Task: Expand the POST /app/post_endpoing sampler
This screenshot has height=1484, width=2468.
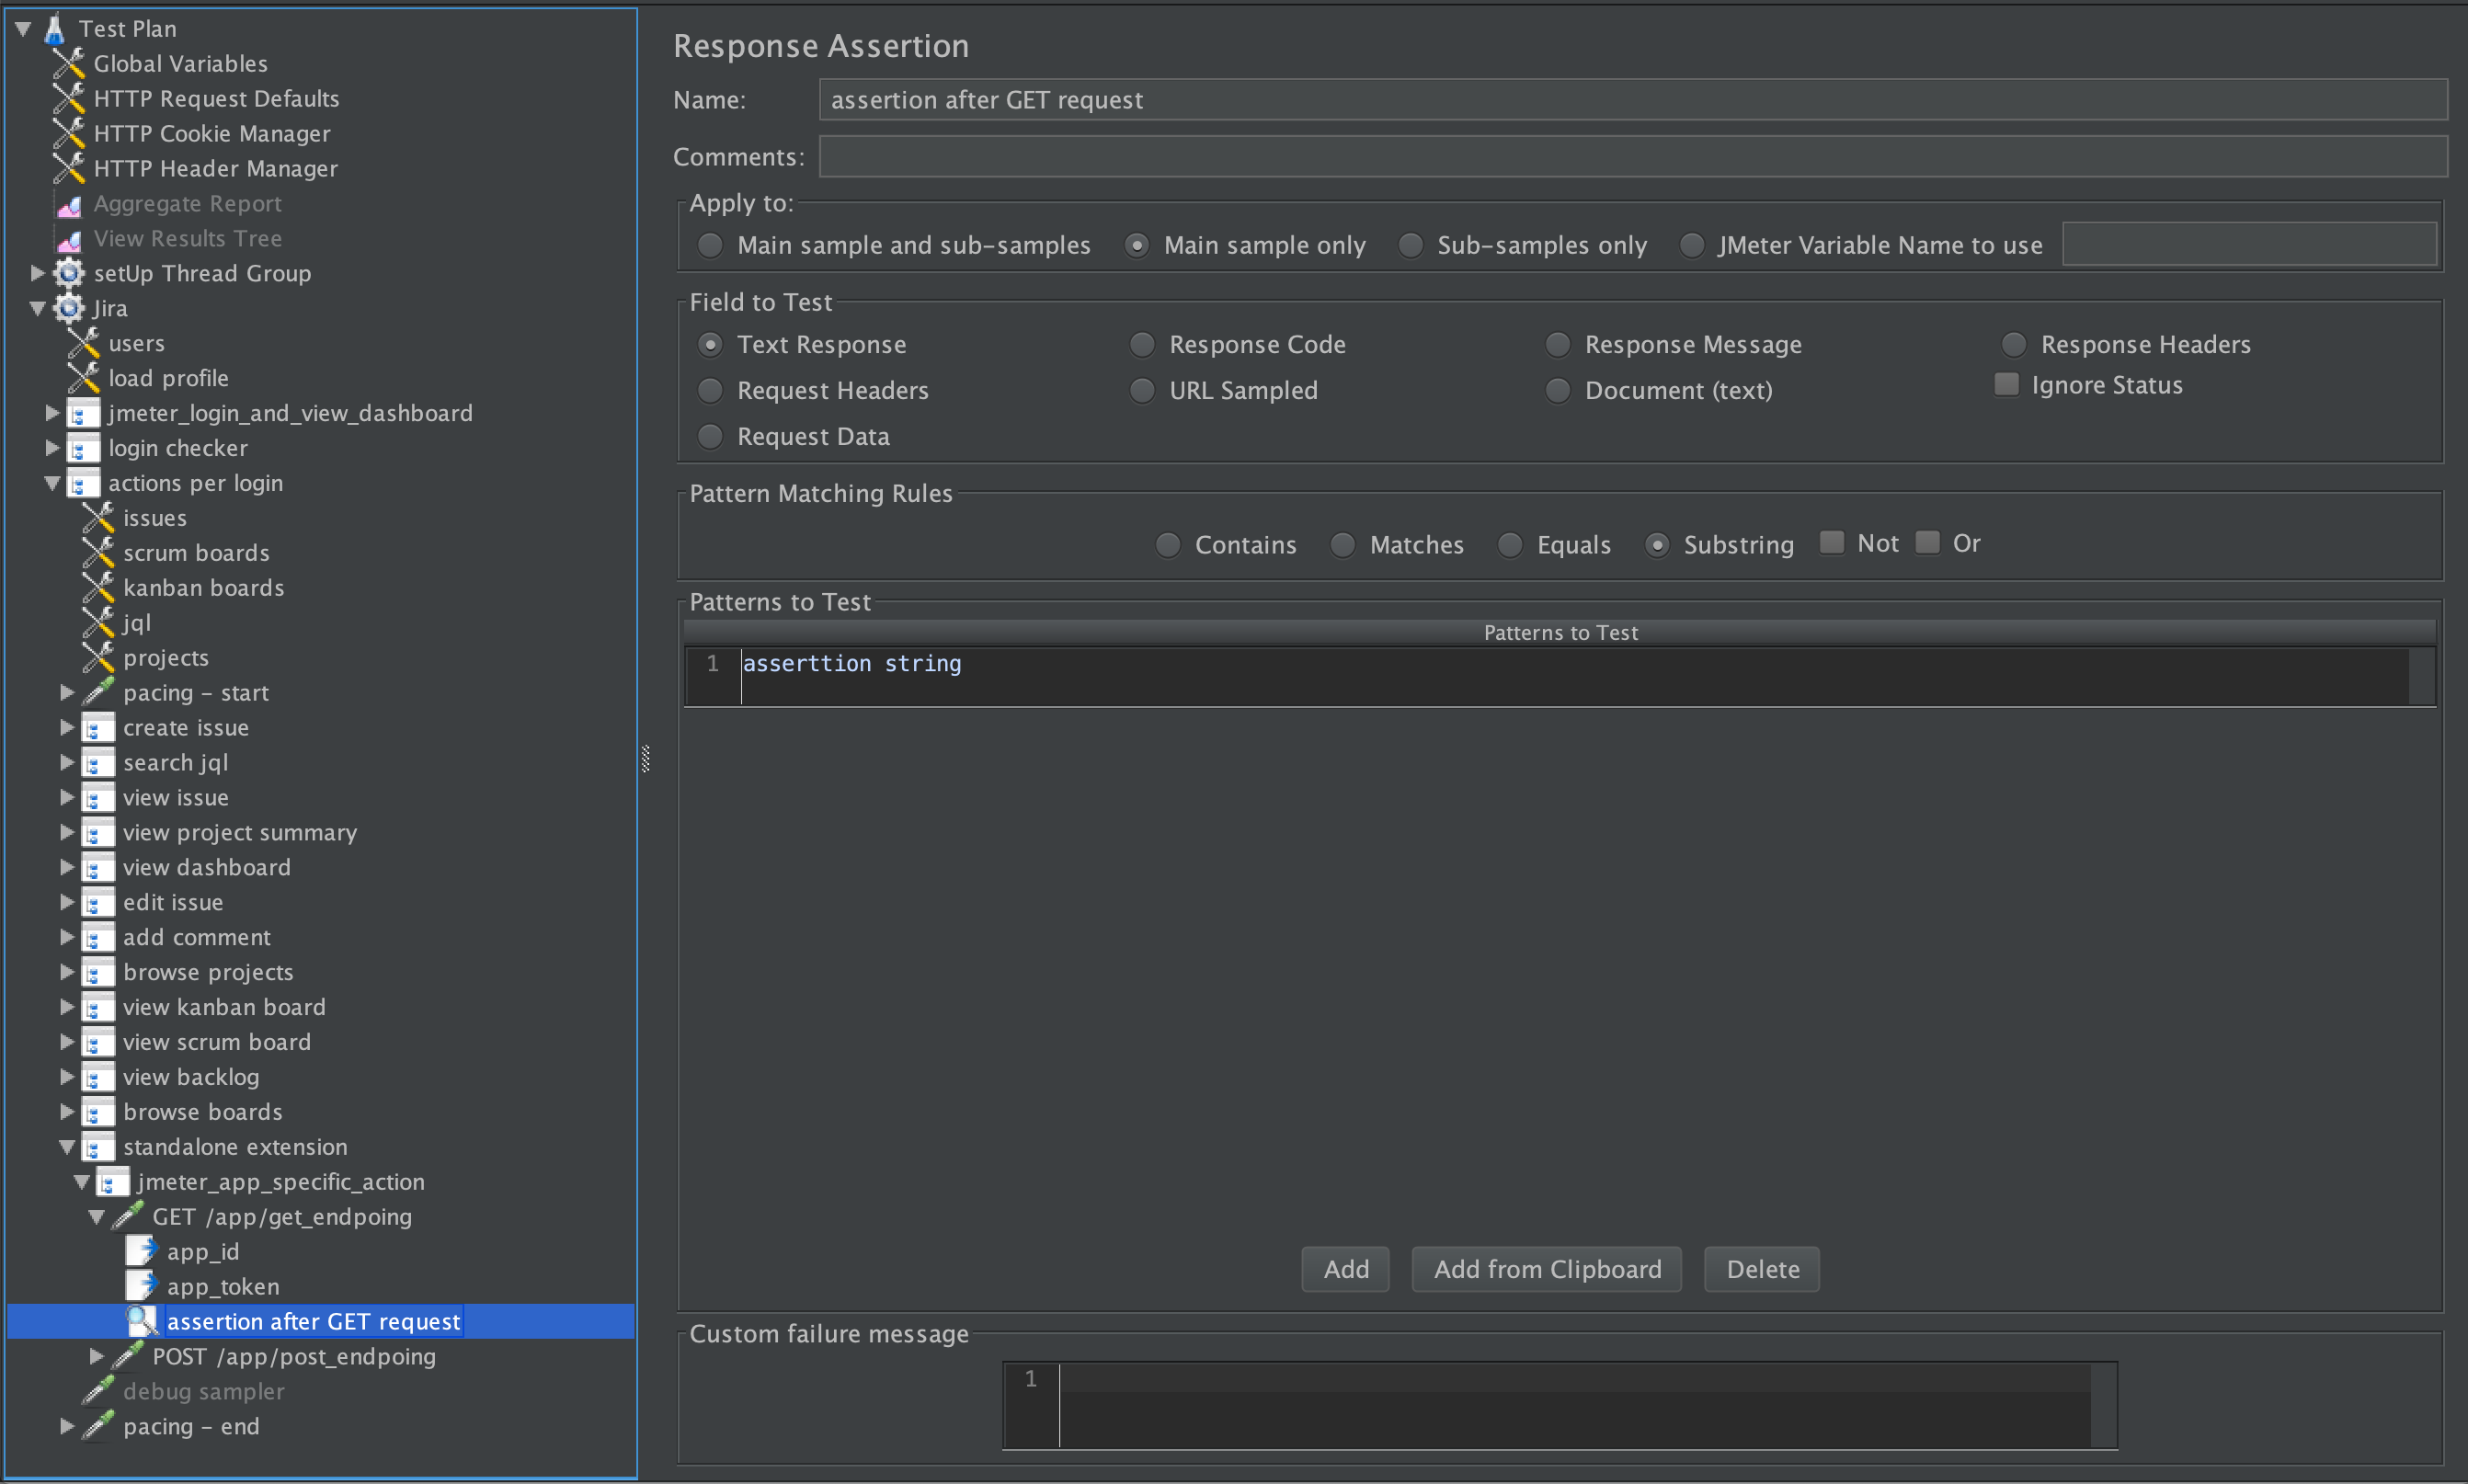Action: pos(96,1355)
